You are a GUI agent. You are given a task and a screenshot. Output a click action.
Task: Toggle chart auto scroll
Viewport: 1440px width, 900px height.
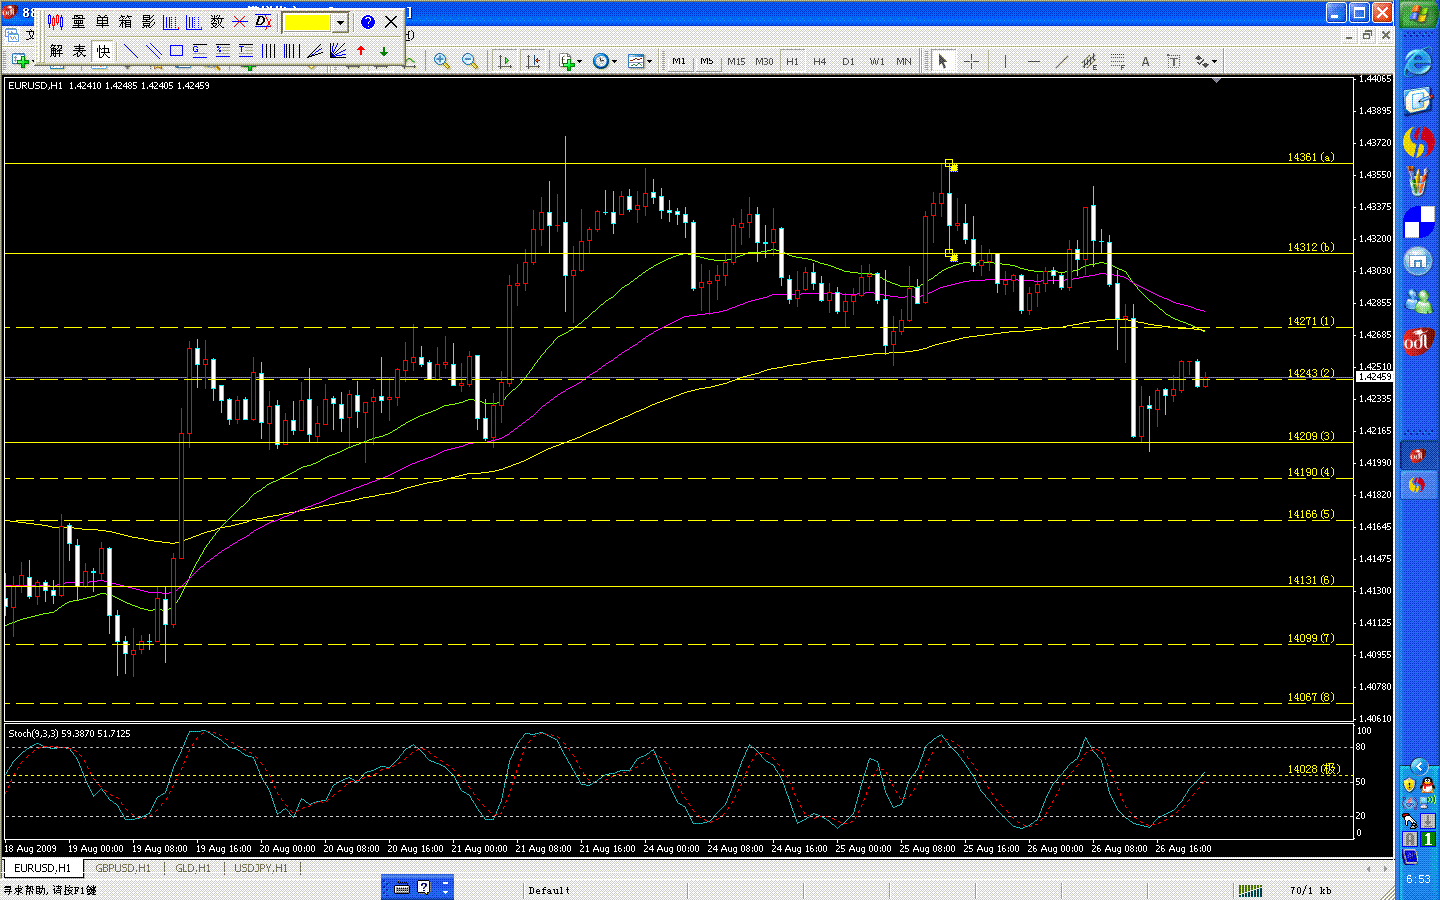[x=505, y=62]
